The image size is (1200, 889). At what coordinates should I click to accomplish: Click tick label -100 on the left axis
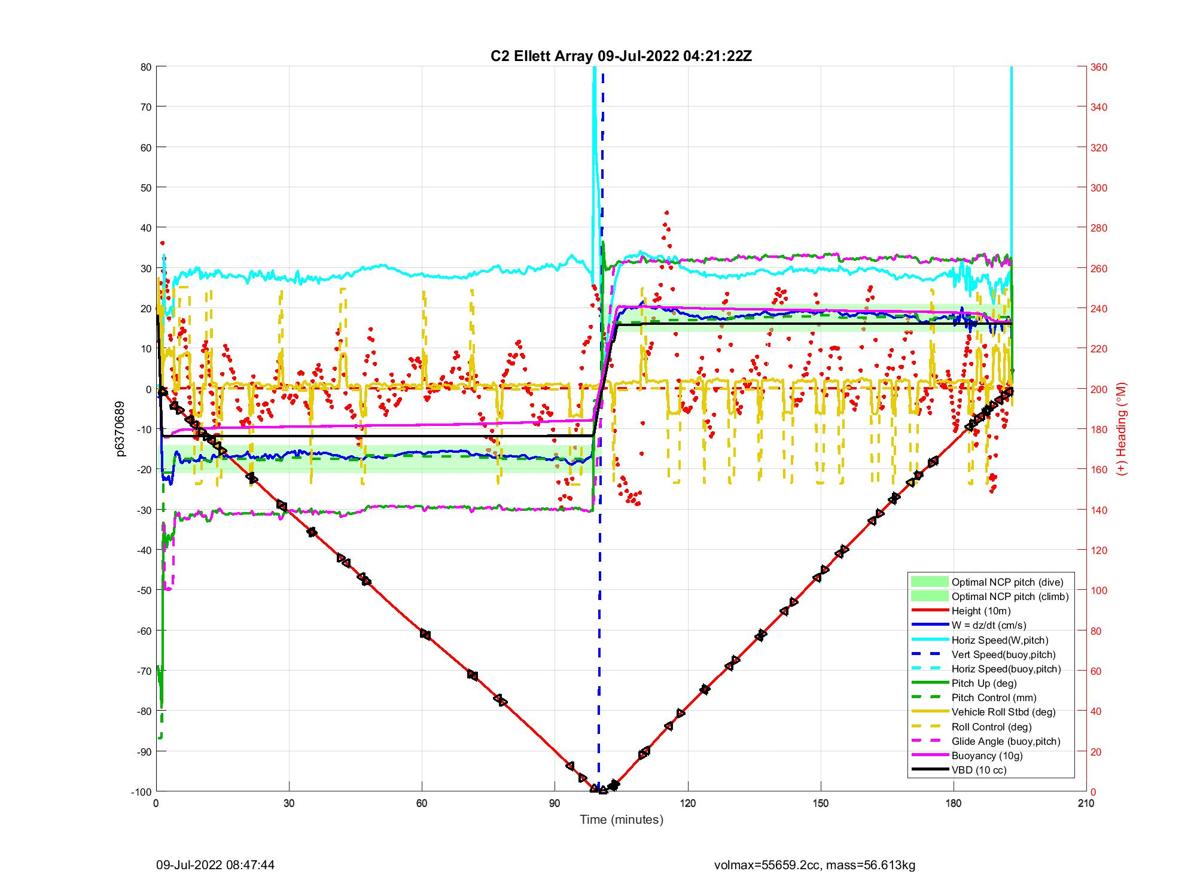[140, 791]
